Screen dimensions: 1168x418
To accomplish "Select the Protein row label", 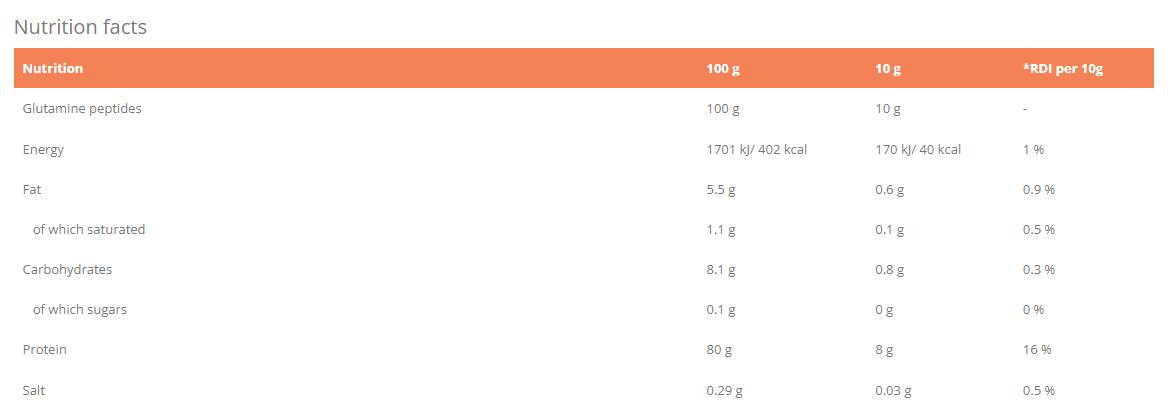I will (x=45, y=349).
